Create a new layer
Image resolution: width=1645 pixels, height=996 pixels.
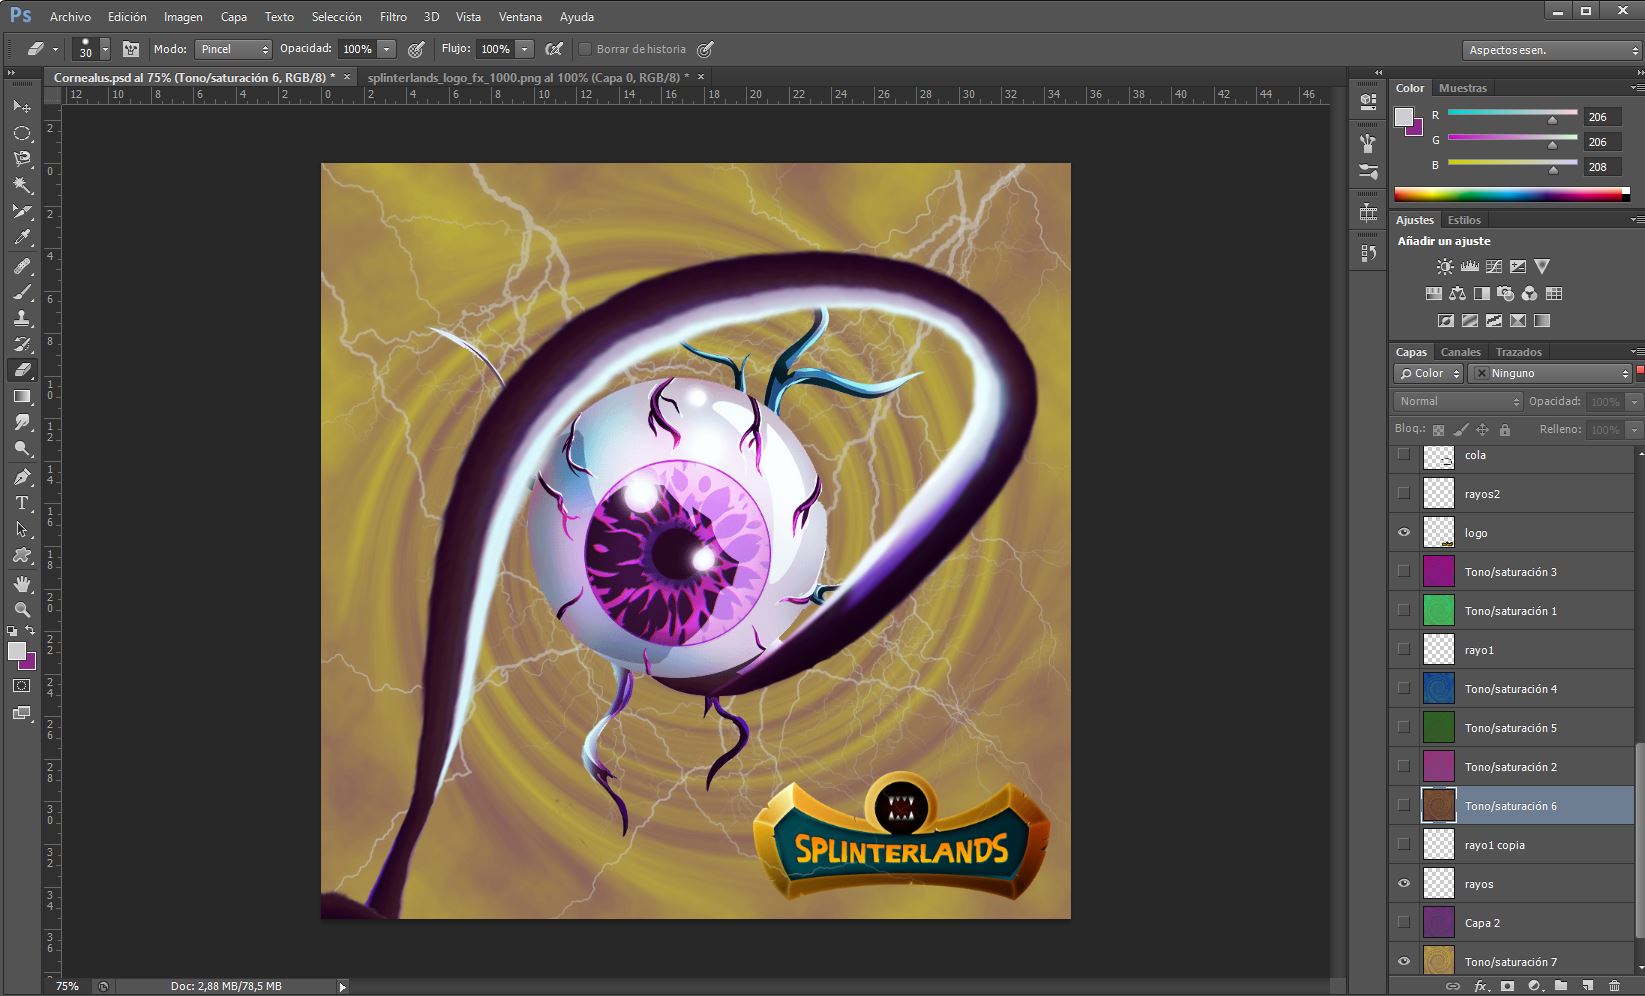click(x=1588, y=986)
